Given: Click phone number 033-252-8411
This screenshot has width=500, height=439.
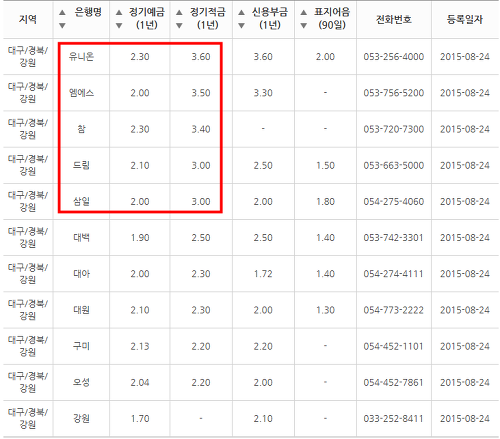Looking at the screenshot, I should [394, 419].
